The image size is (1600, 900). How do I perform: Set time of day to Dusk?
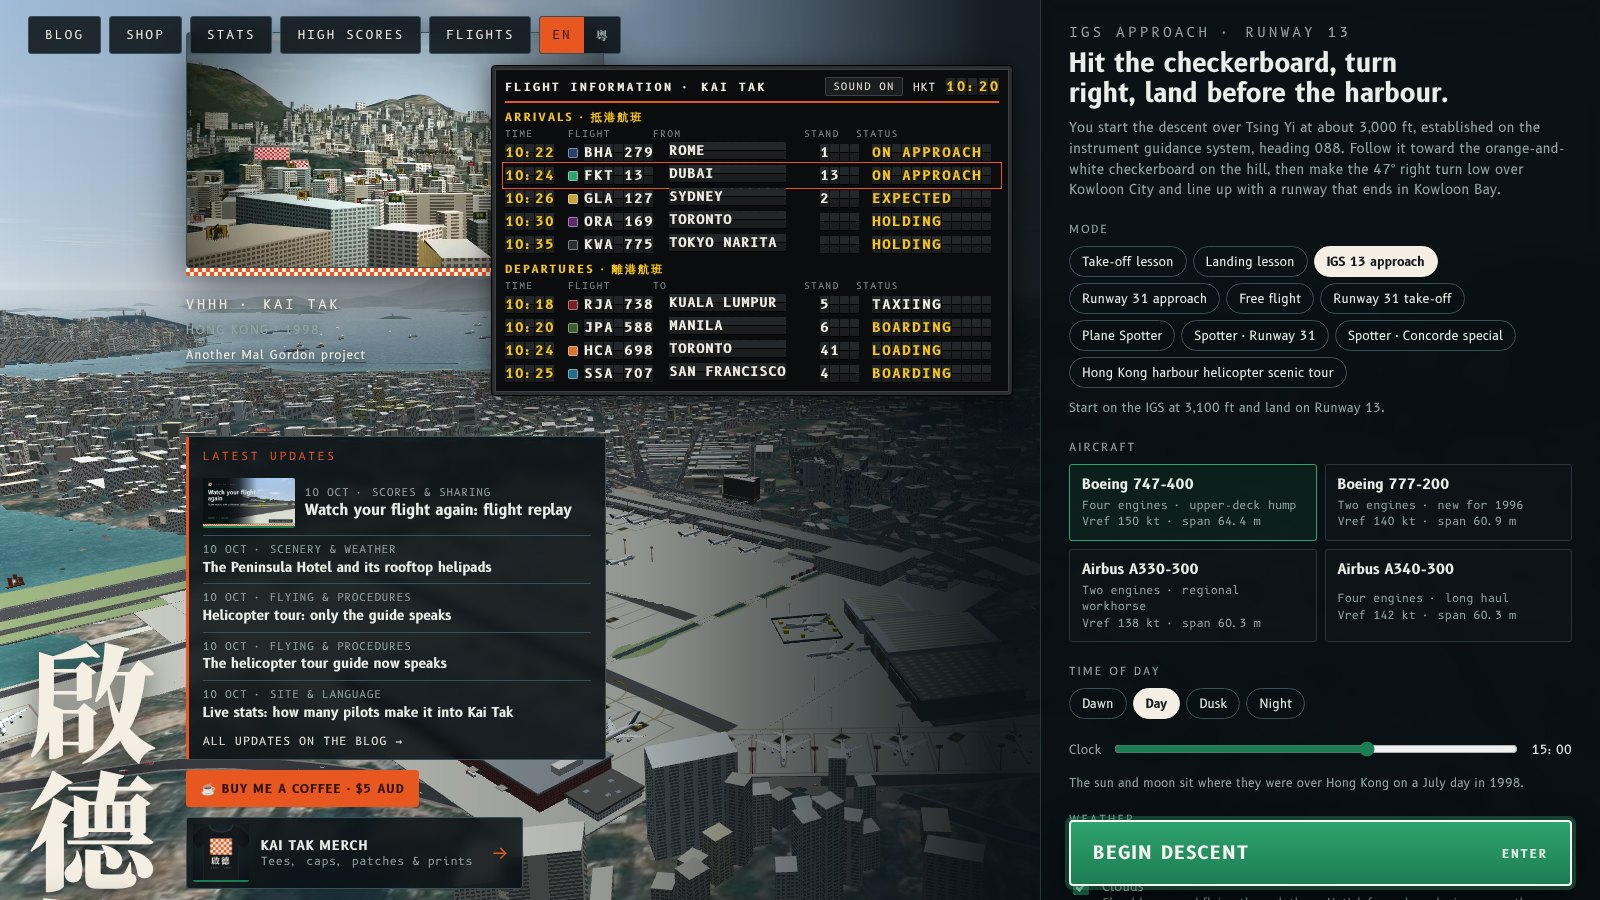click(x=1213, y=704)
